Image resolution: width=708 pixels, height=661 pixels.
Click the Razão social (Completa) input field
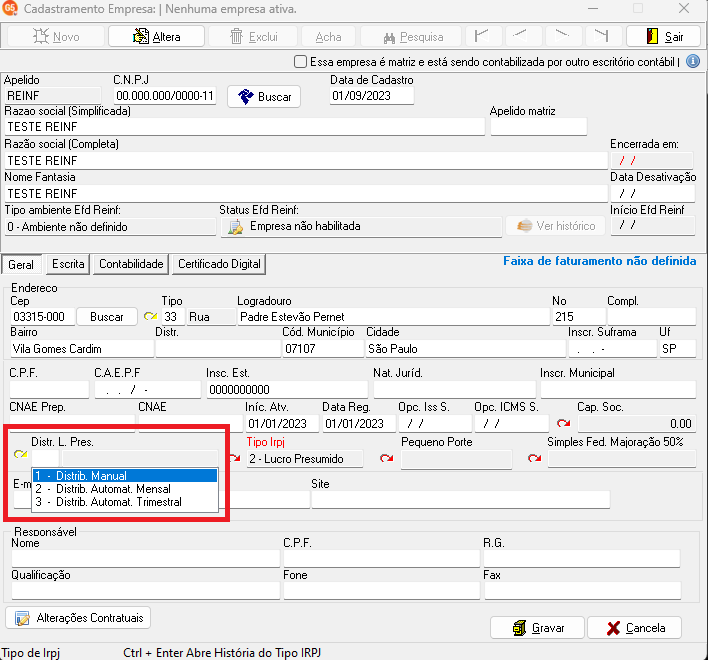point(304,160)
